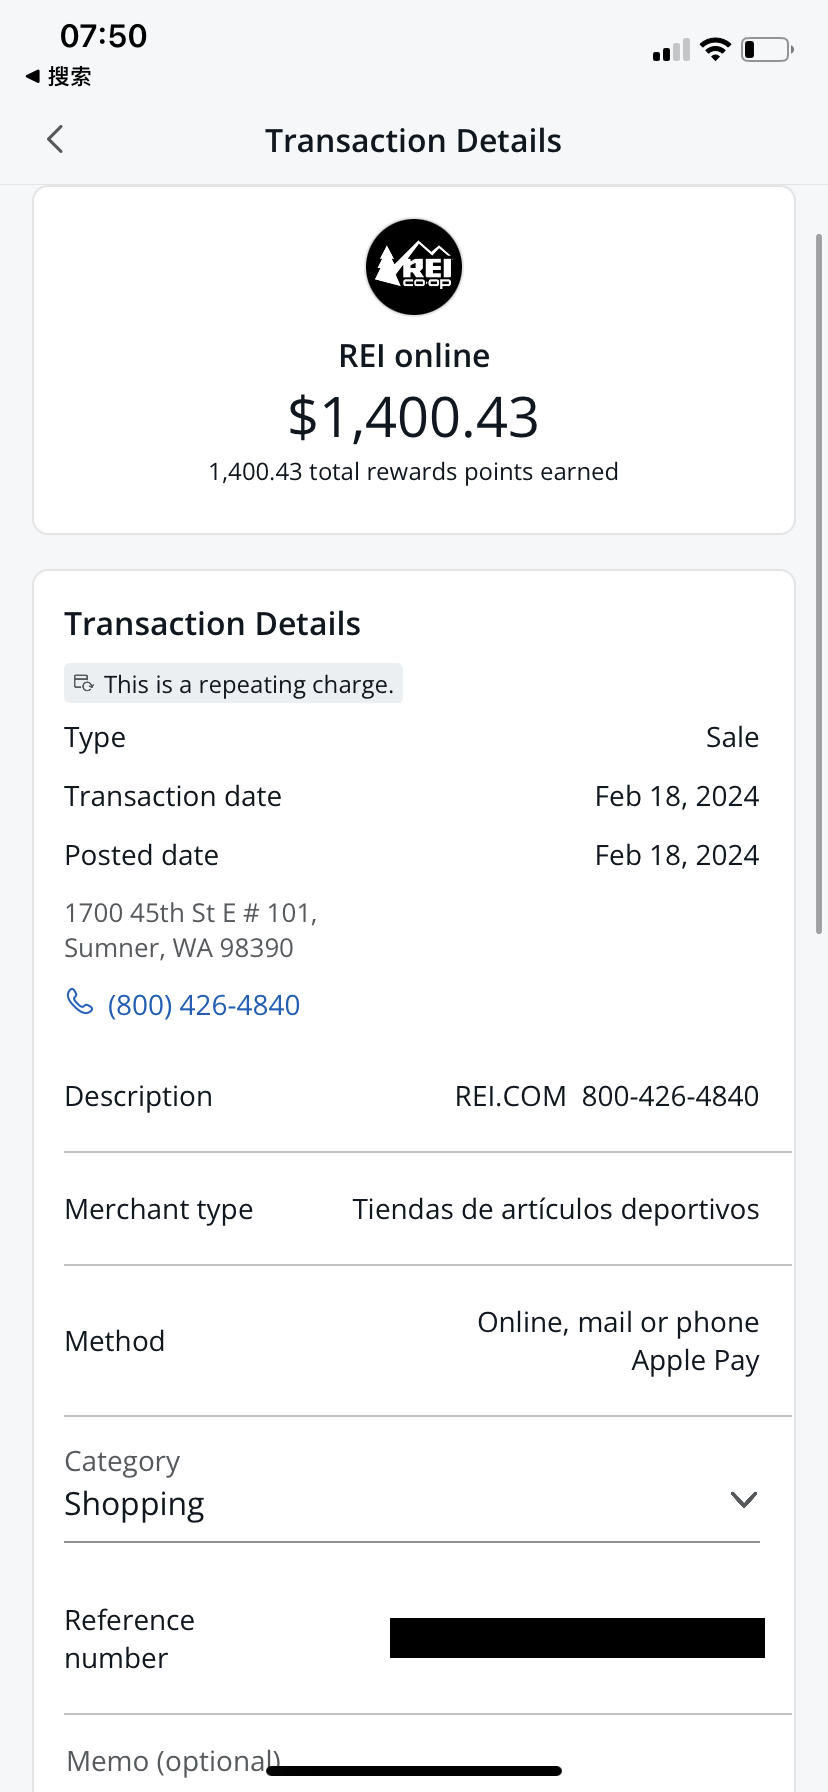Tap the phone handset icon

pos(79,1001)
